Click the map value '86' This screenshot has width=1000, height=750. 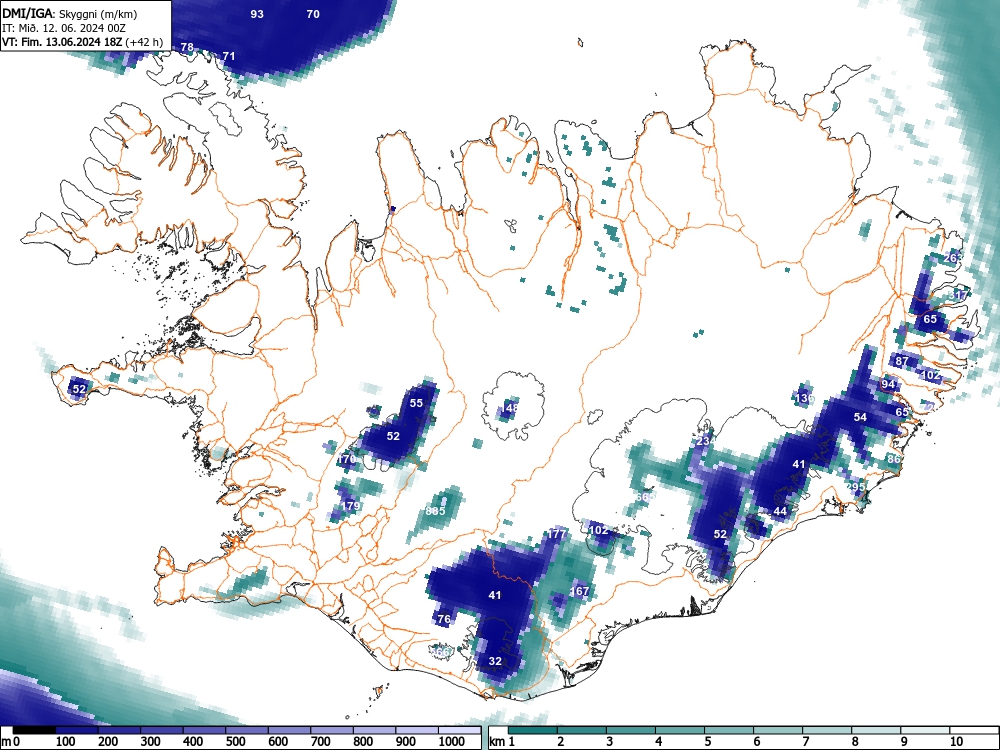893,459
